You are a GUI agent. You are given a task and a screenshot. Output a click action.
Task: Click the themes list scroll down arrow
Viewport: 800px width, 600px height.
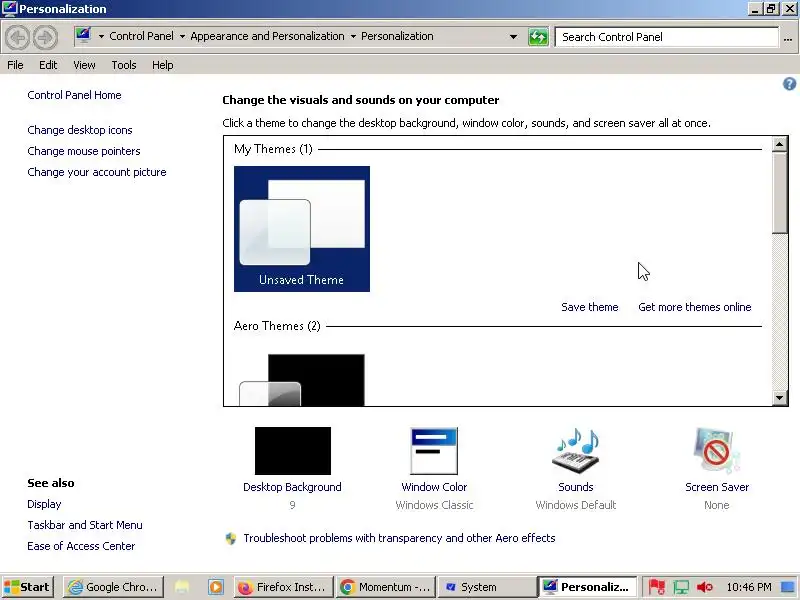[779, 397]
